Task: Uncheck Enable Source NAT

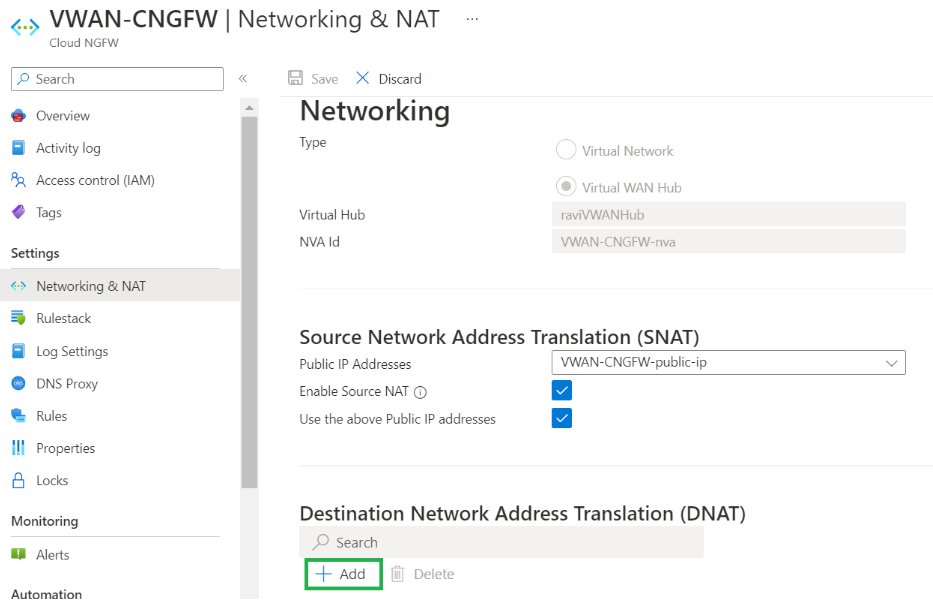Action: click(x=561, y=390)
